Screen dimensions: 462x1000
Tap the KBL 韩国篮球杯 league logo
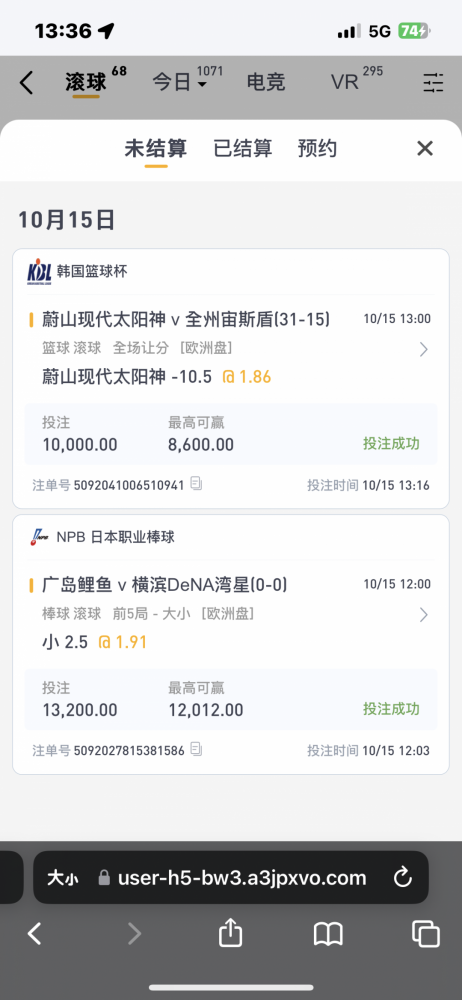pyautogui.click(x=40, y=271)
